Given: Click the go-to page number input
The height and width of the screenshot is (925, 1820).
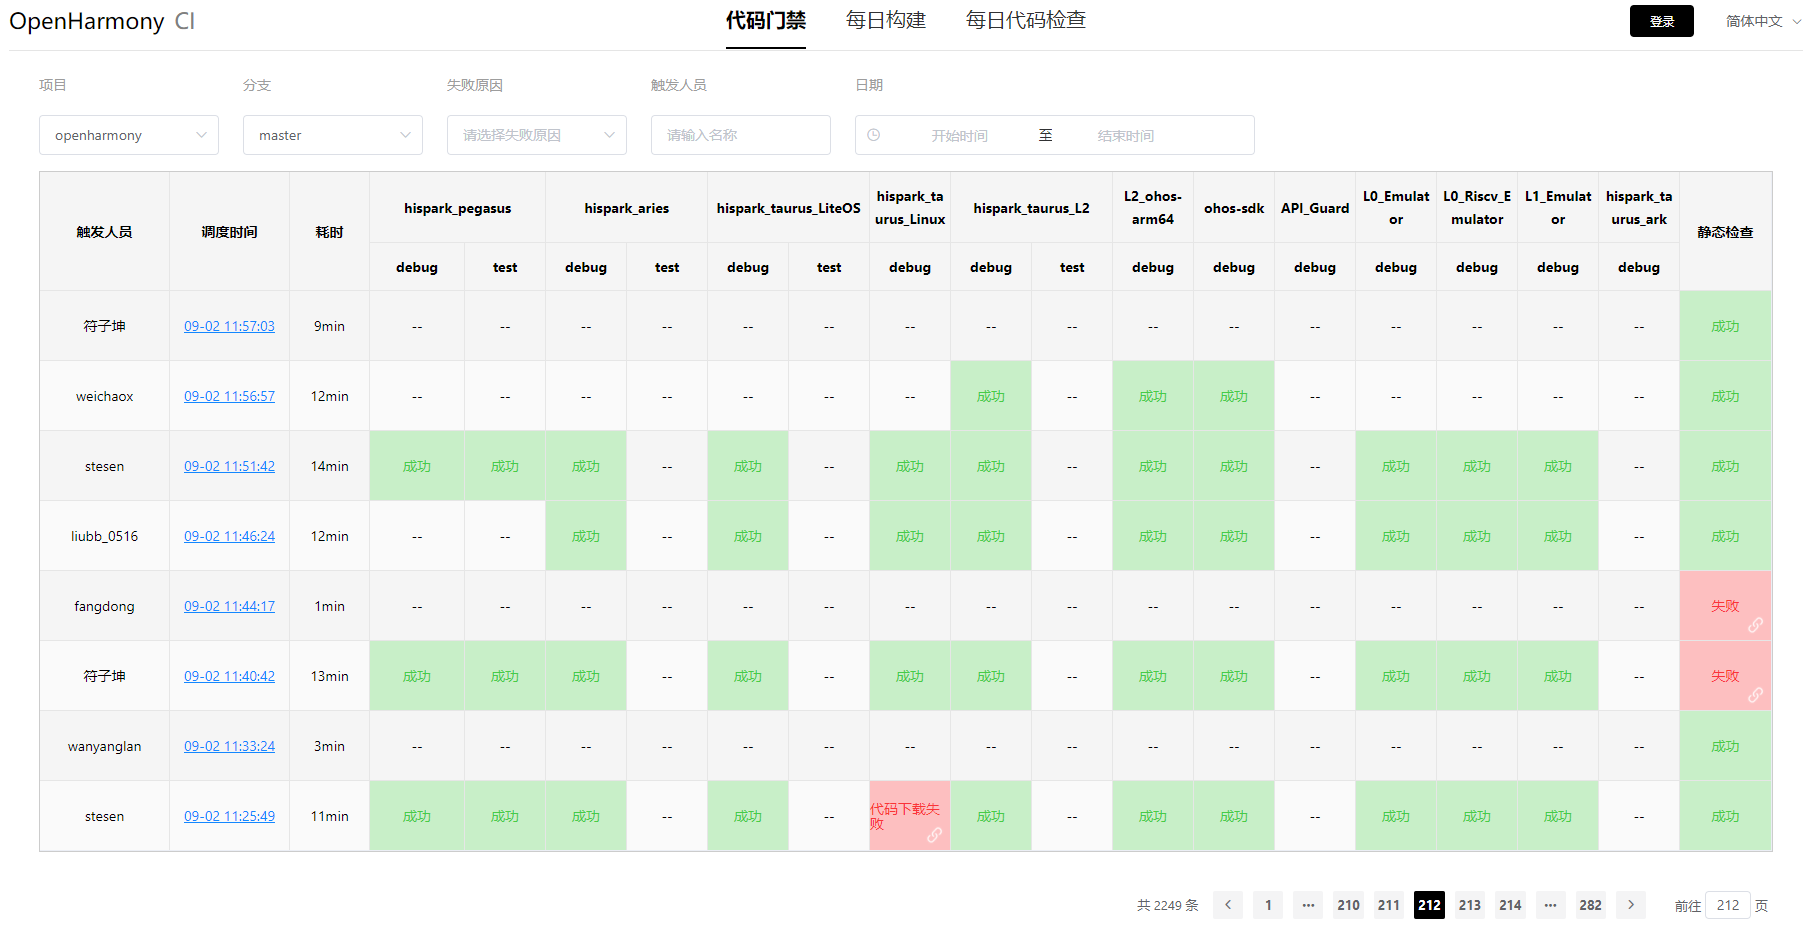Looking at the screenshot, I should point(1728,905).
